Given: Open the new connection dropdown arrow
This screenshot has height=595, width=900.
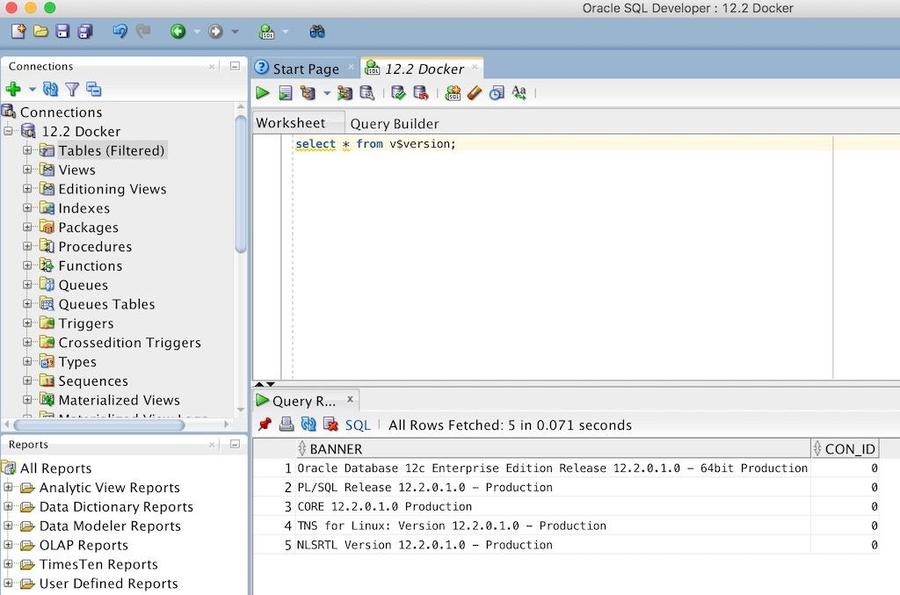Looking at the screenshot, I should (32, 90).
